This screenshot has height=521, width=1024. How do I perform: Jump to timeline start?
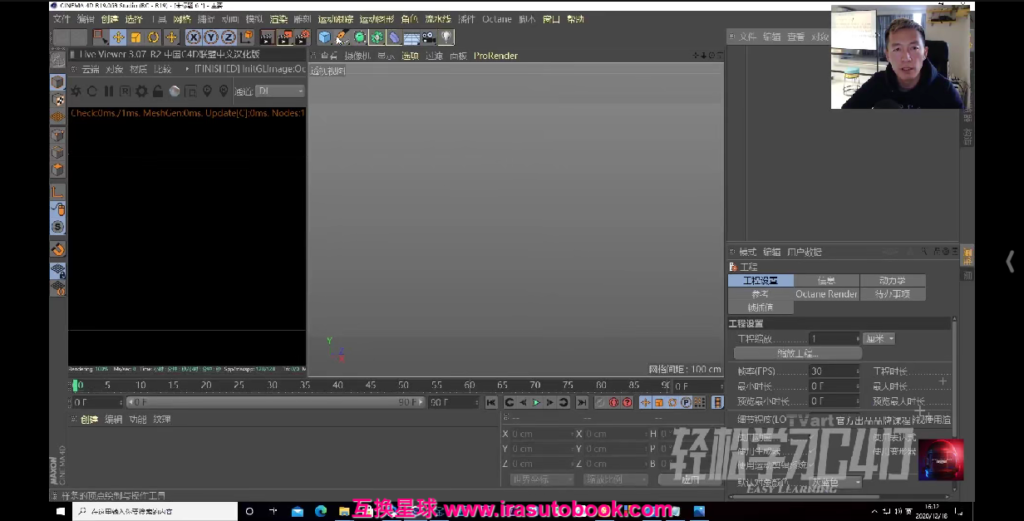click(x=491, y=403)
